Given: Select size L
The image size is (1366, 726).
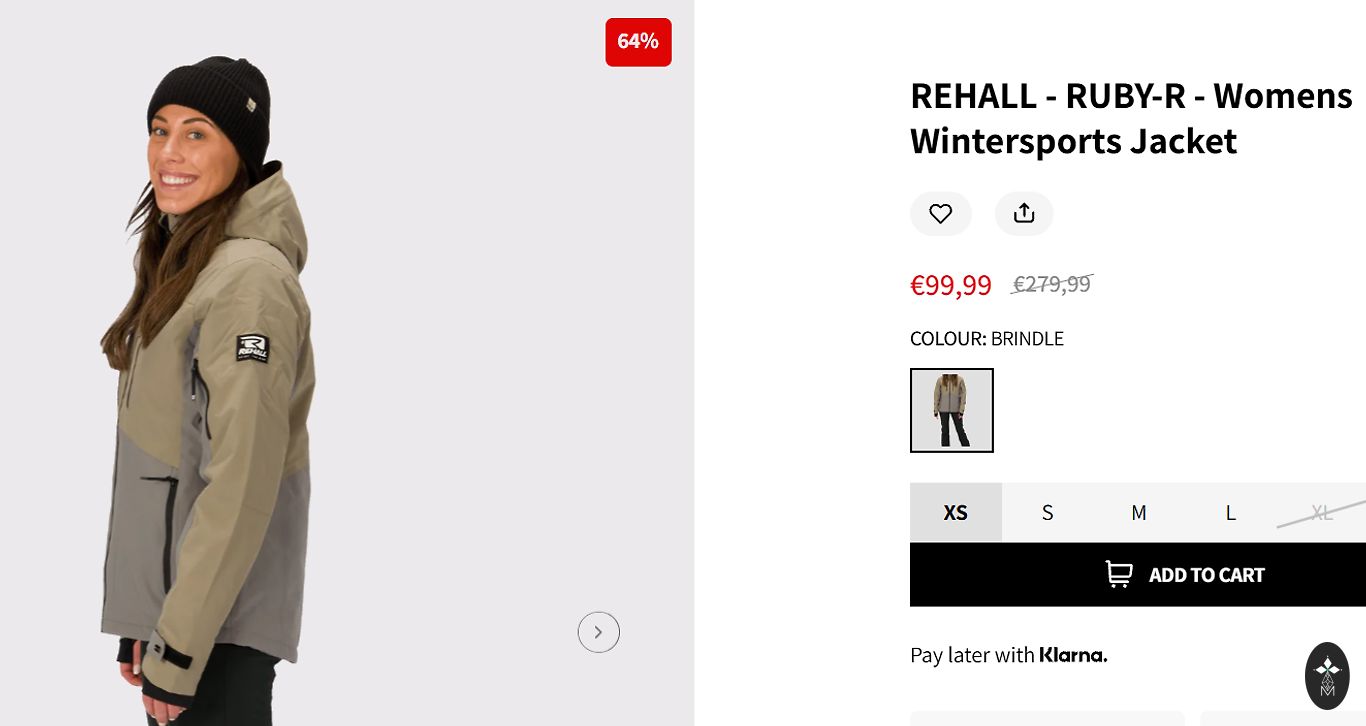Looking at the screenshot, I should (1230, 512).
